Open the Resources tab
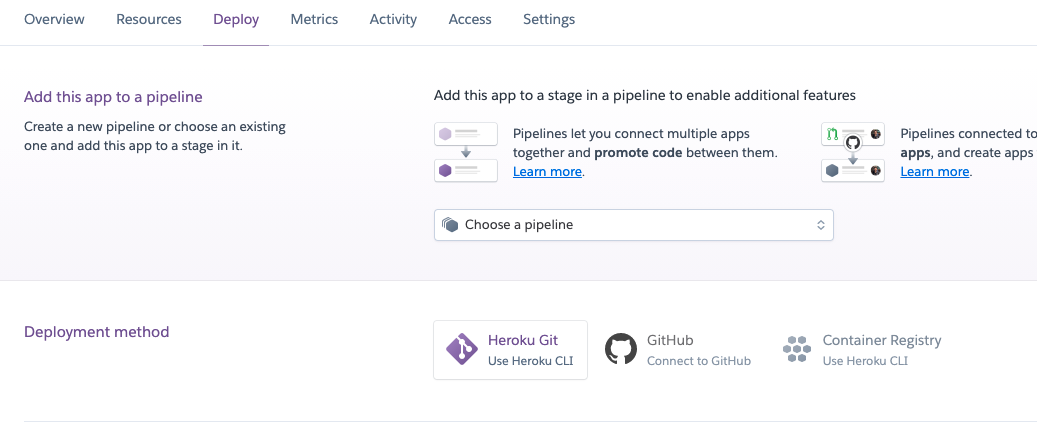The width and height of the screenshot is (1037, 430). point(149,19)
